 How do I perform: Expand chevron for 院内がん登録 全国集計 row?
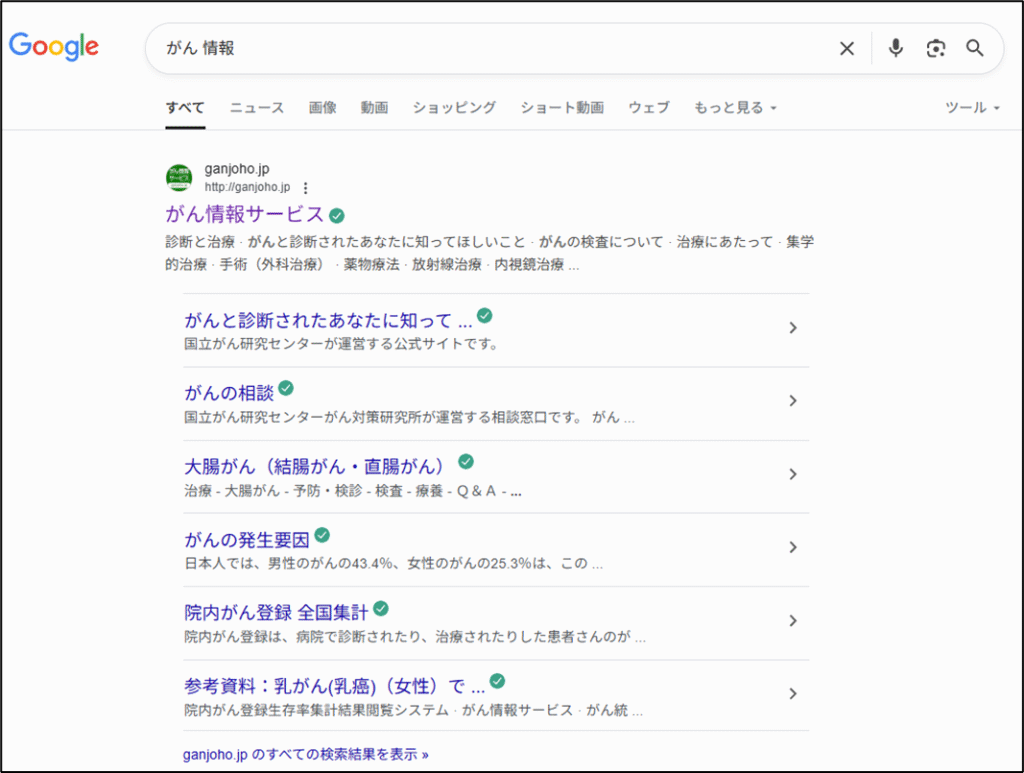(792, 620)
